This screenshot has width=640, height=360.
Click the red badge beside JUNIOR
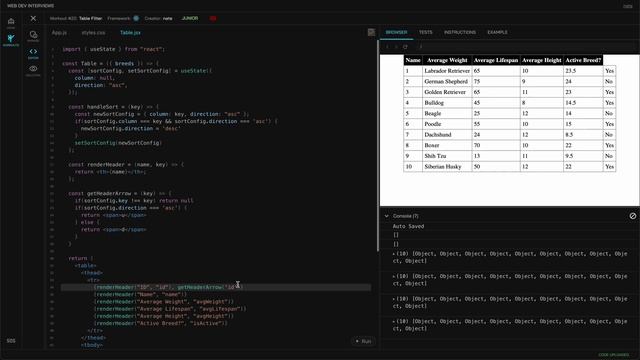point(213,18)
